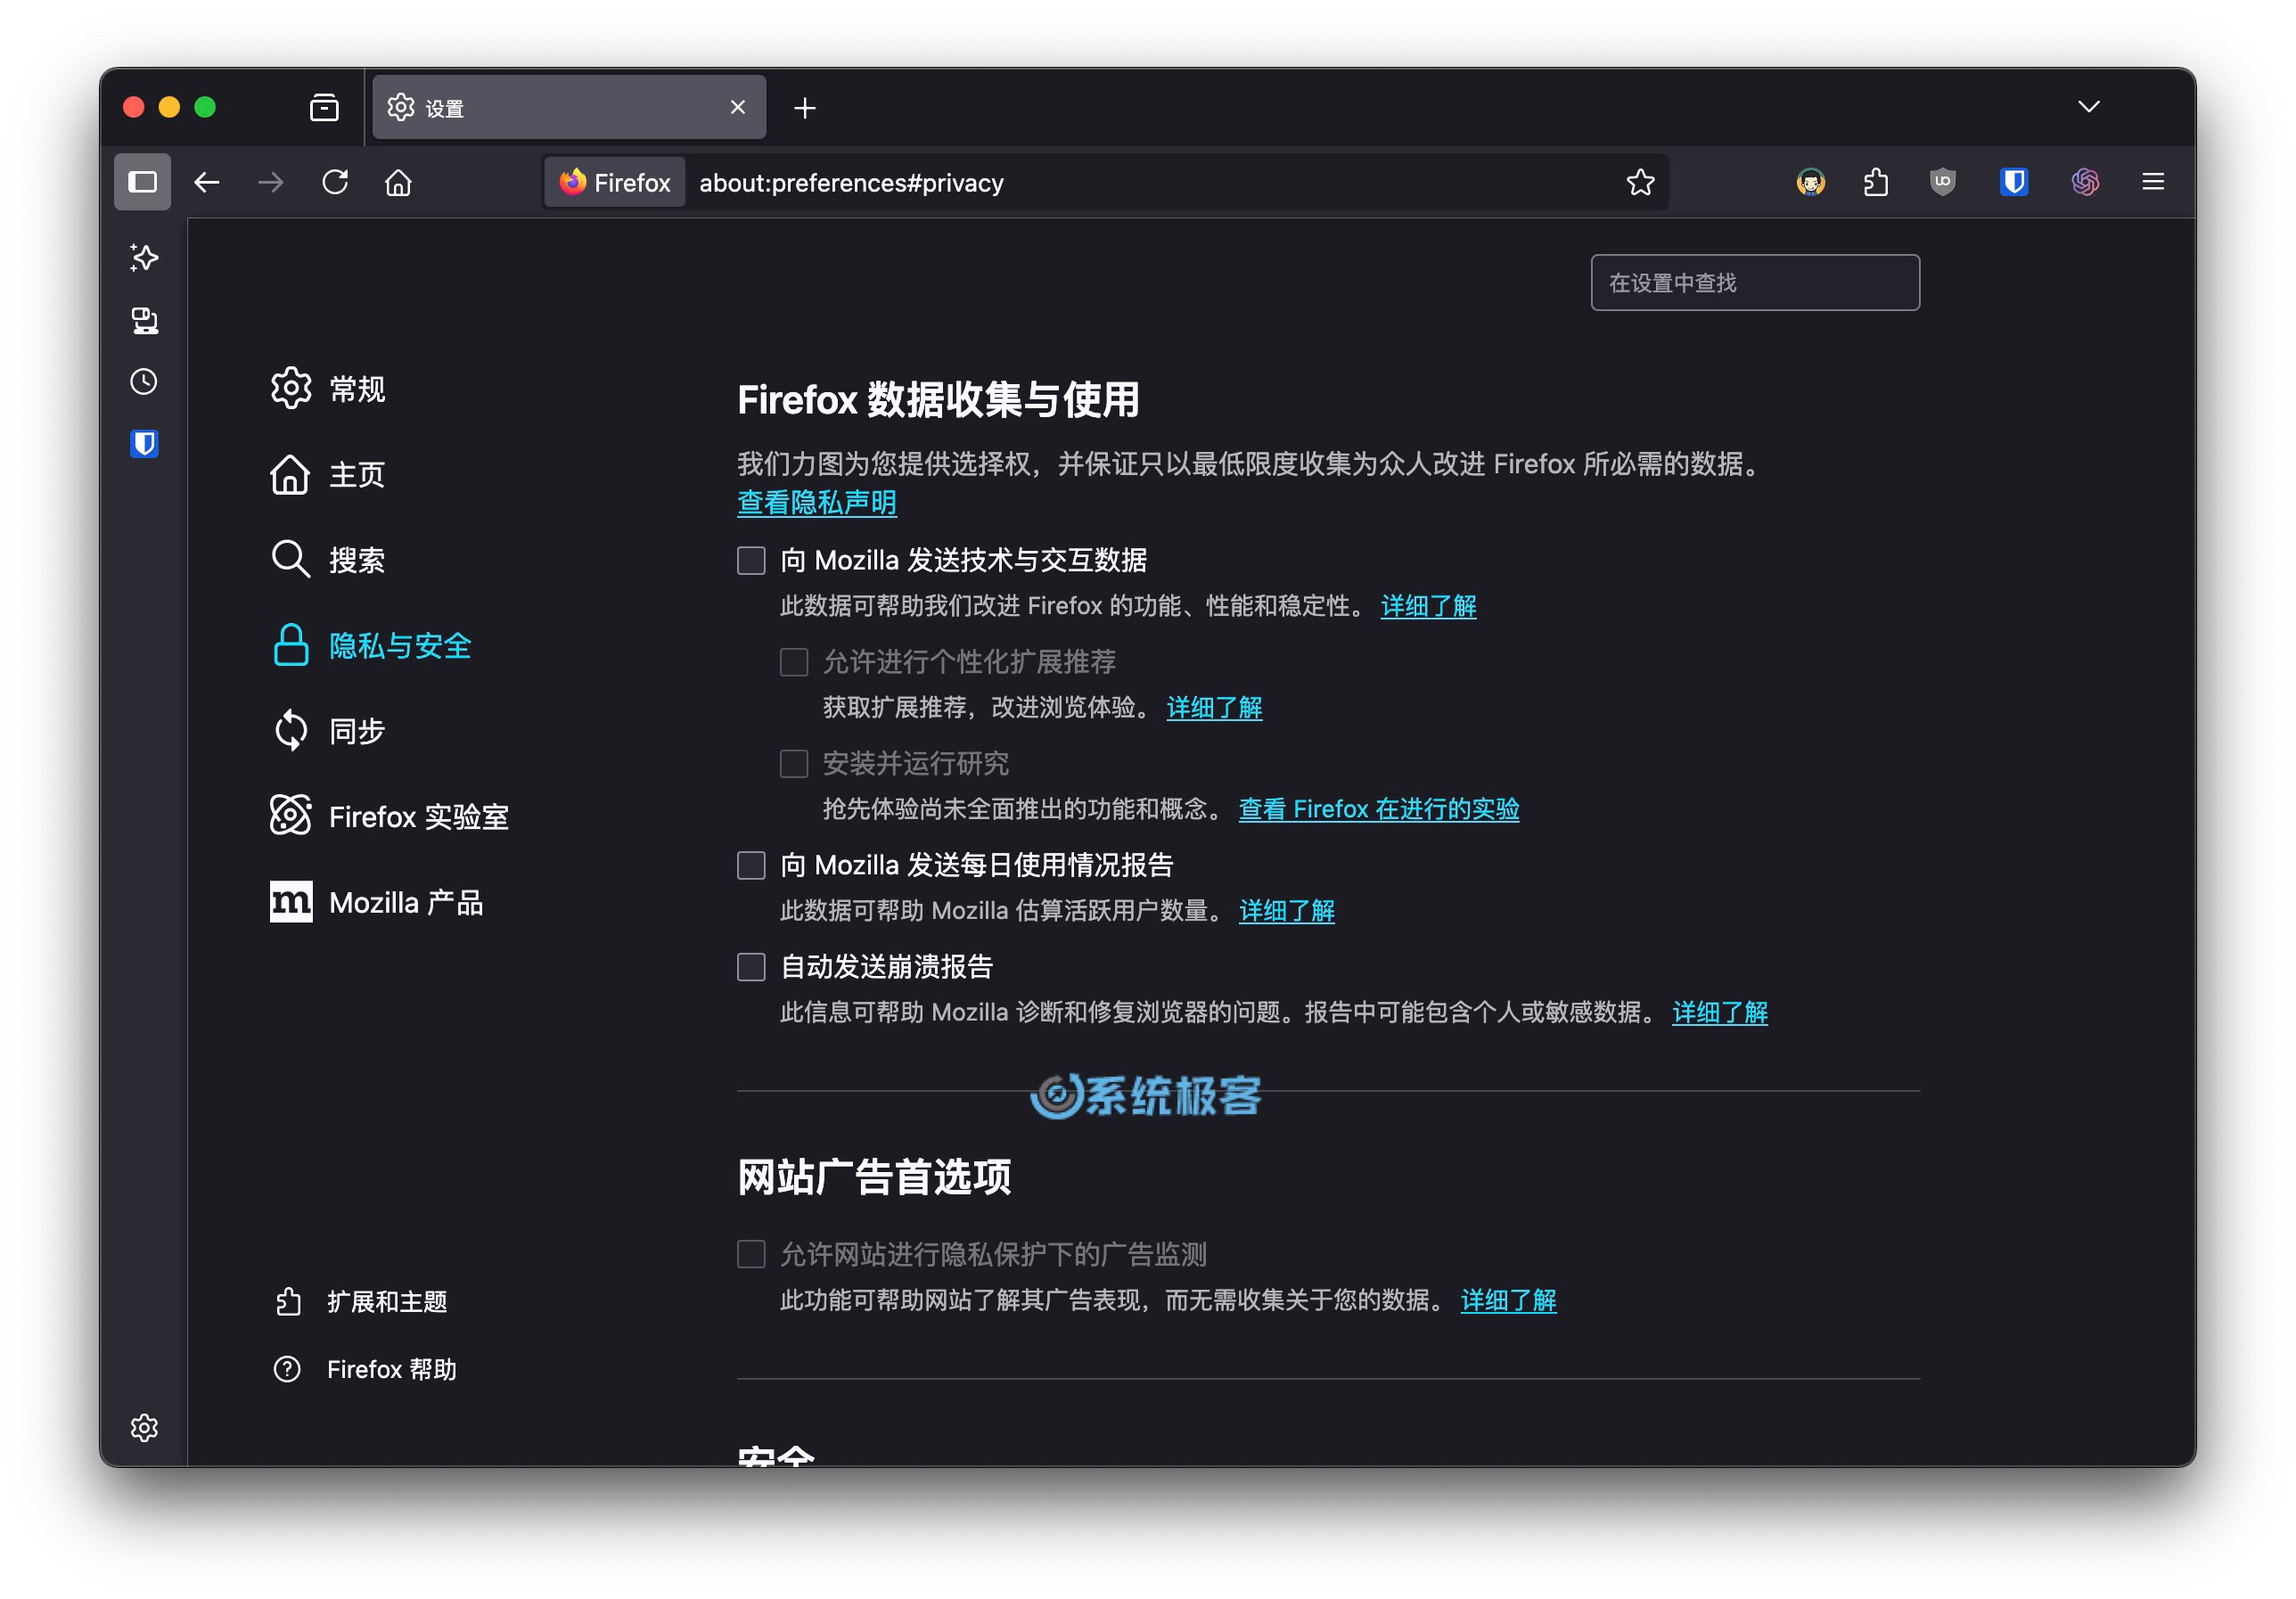The image size is (2296, 1599).
Task: Enable 向 Mozilla 发送每日使用情况报告 checkbox
Action: (x=751, y=865)
